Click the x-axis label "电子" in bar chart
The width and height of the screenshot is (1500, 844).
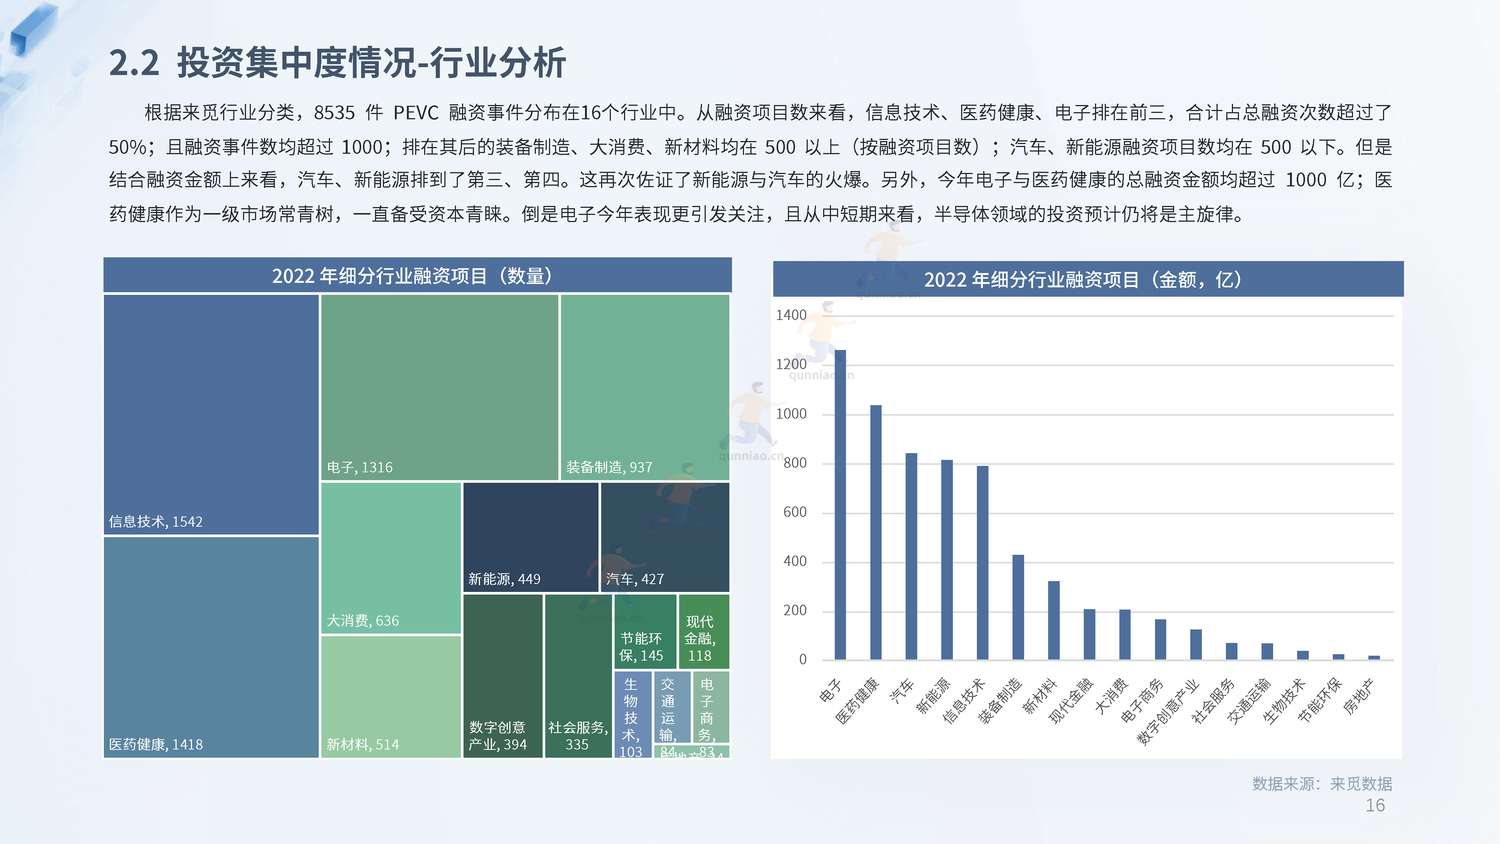coord(832,689)
